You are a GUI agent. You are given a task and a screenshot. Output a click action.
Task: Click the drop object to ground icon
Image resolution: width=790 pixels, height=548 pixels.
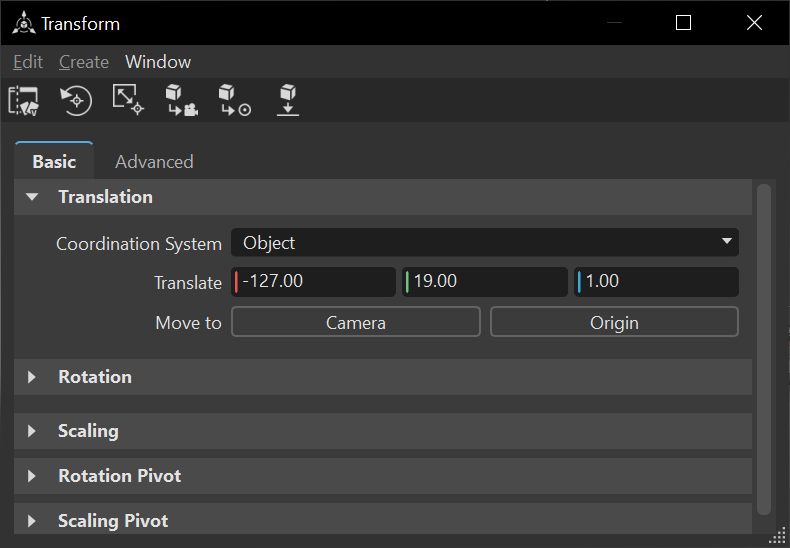(288, 100)
